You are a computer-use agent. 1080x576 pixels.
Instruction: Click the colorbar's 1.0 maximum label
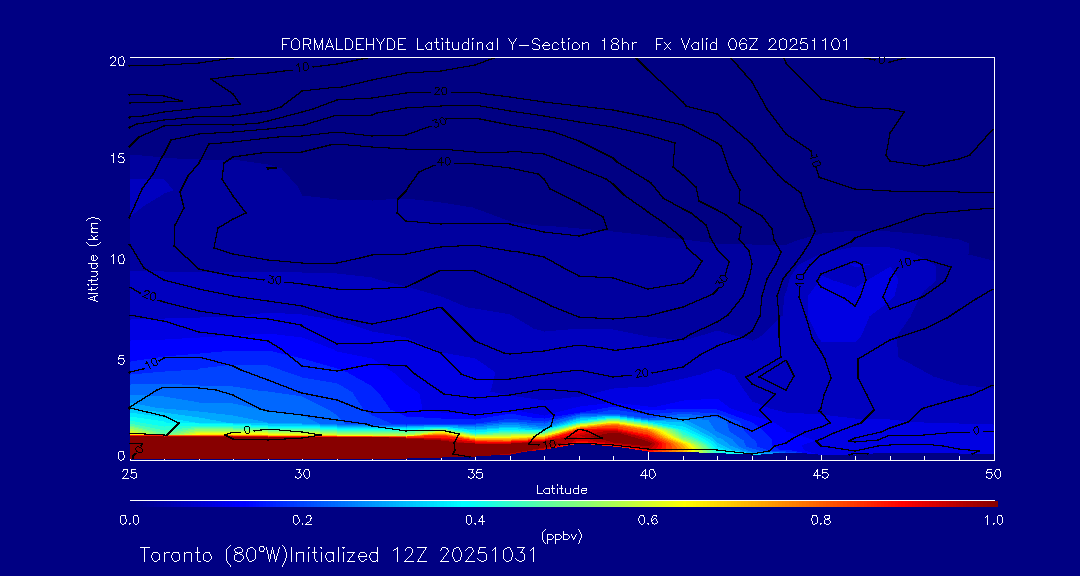993,520
